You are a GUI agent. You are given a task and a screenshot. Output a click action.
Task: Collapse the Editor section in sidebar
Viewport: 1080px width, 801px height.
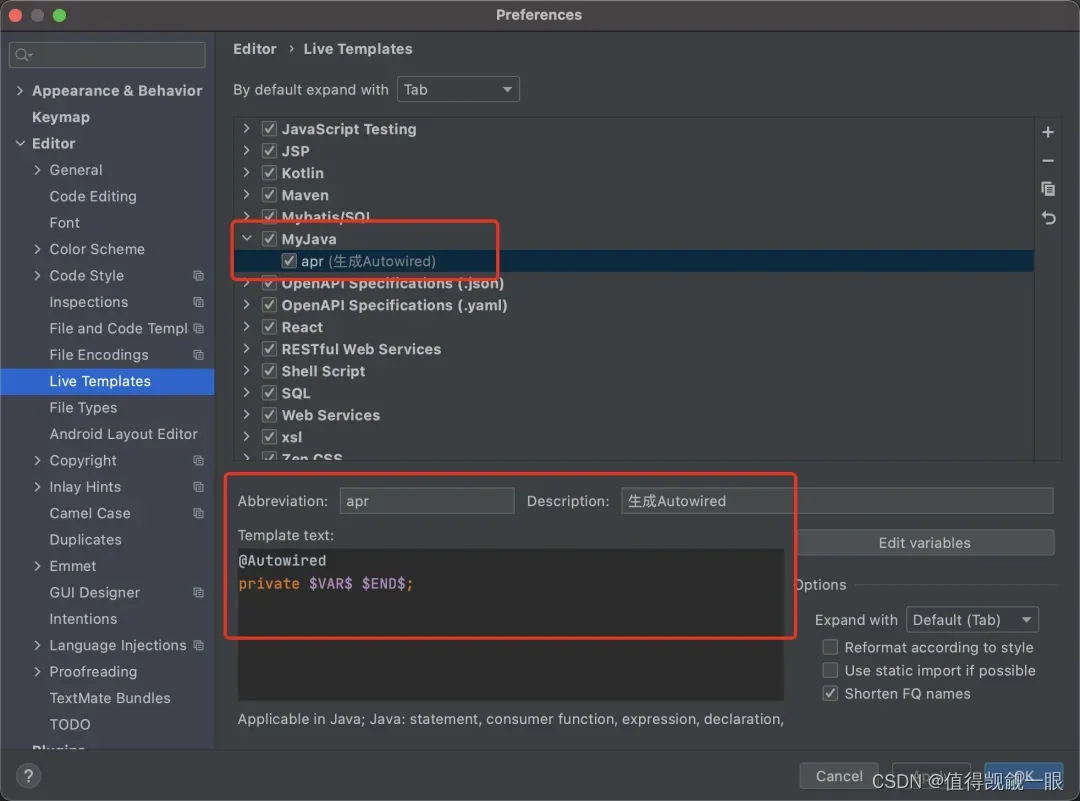(20, 143)
